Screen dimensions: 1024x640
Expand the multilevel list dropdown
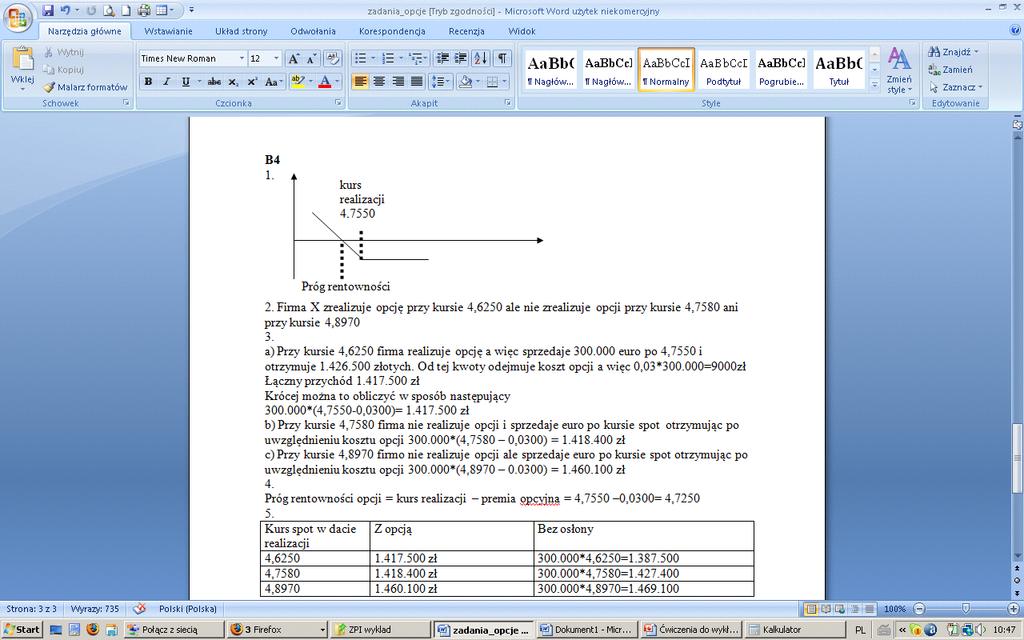(x=426, y=59)
